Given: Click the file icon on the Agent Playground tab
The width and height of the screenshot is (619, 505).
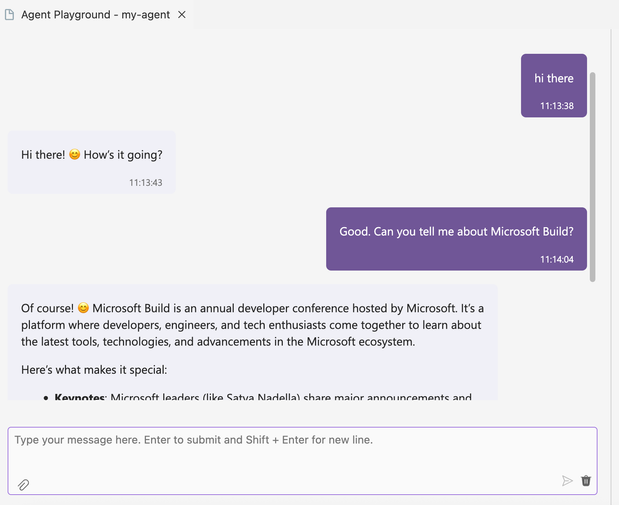Looking at the screenshot, I should coord(10,15).
